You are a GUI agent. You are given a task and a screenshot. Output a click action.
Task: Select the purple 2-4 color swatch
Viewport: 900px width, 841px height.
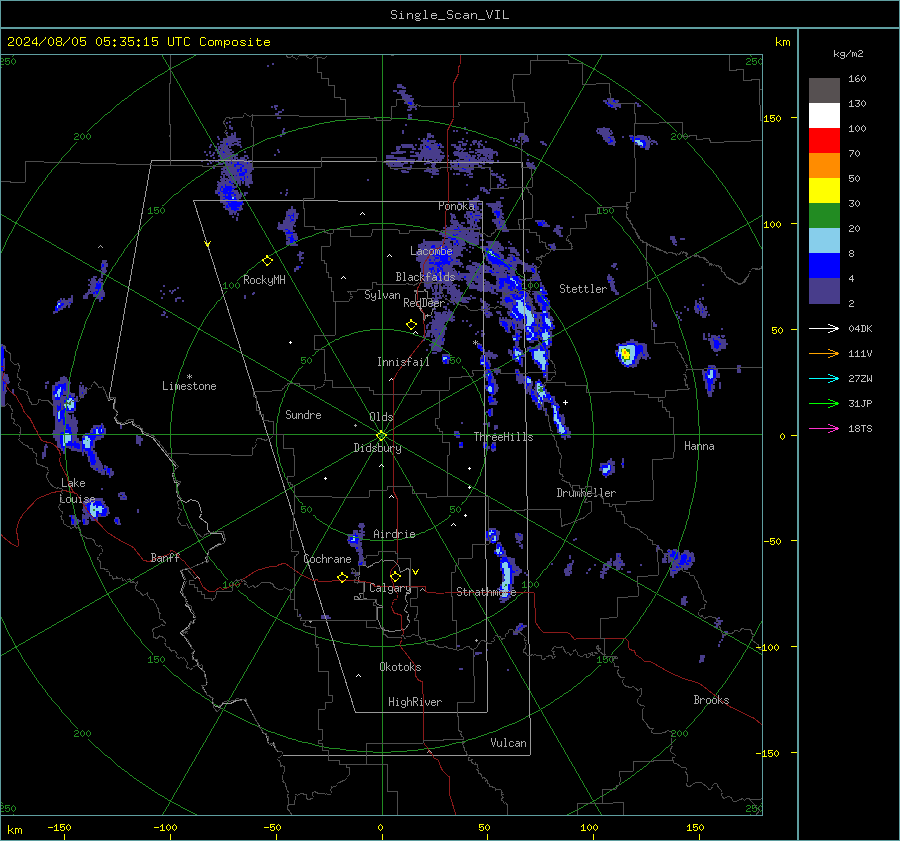(824, 290)
